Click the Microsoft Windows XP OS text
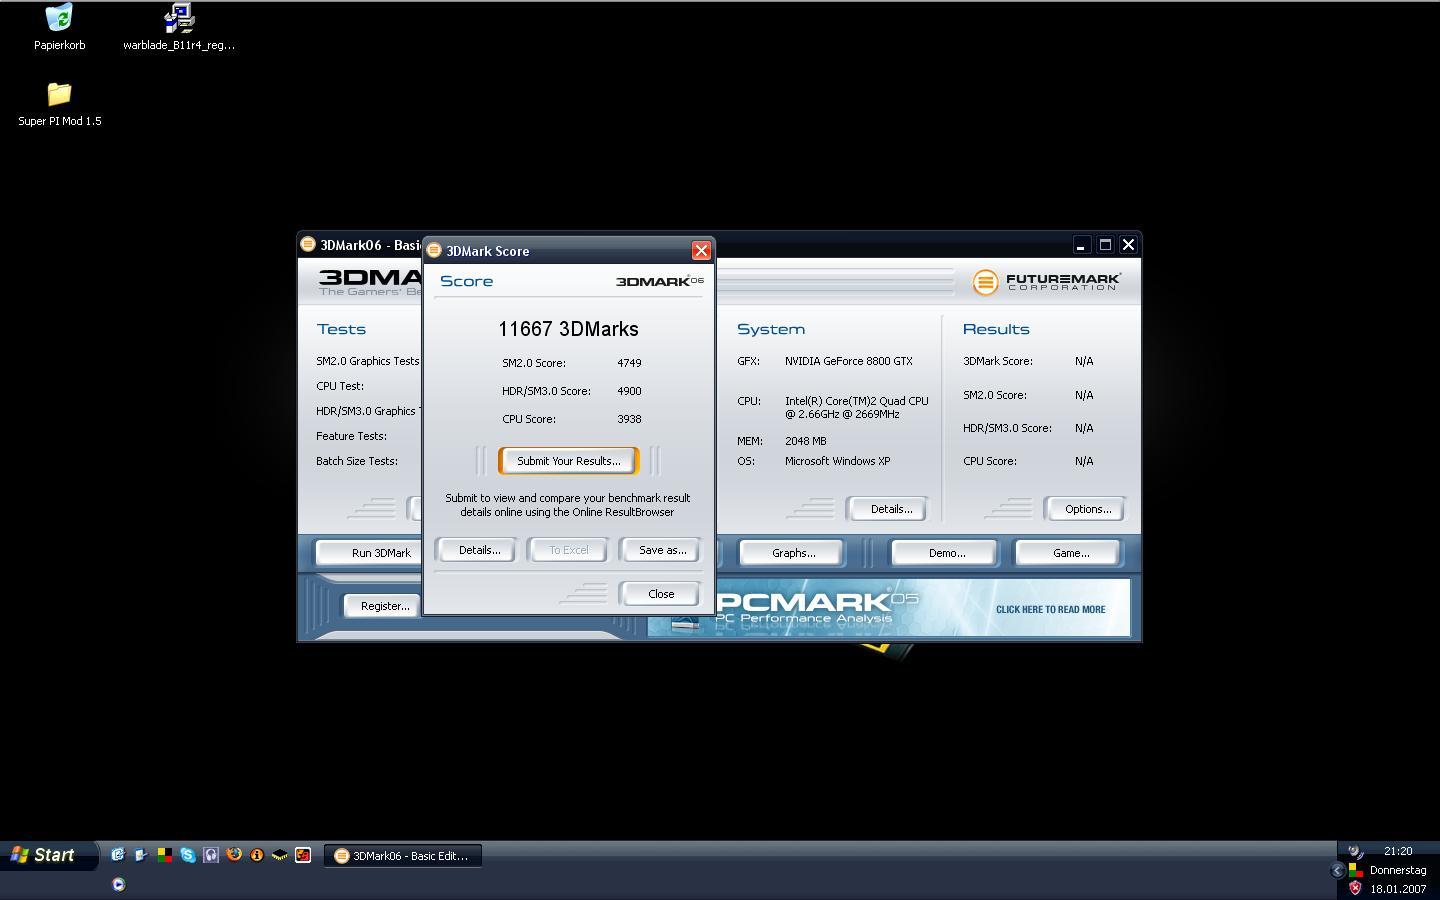The width and height of the screenshot is (1440, 900). coord(837,461)
